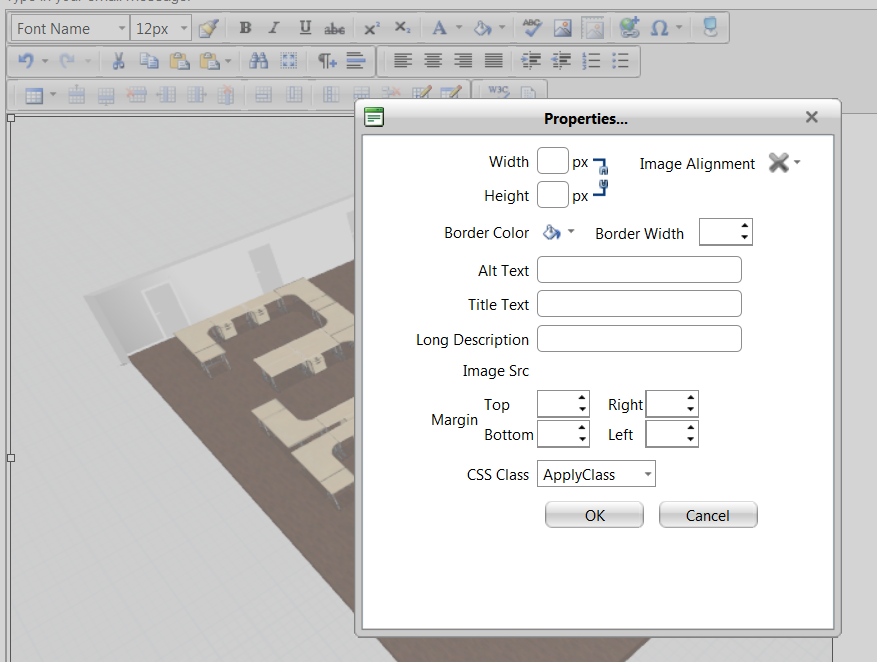Click the Undo arrow icon
Screen dimensions: 877x662
click(x=26, y=61)
